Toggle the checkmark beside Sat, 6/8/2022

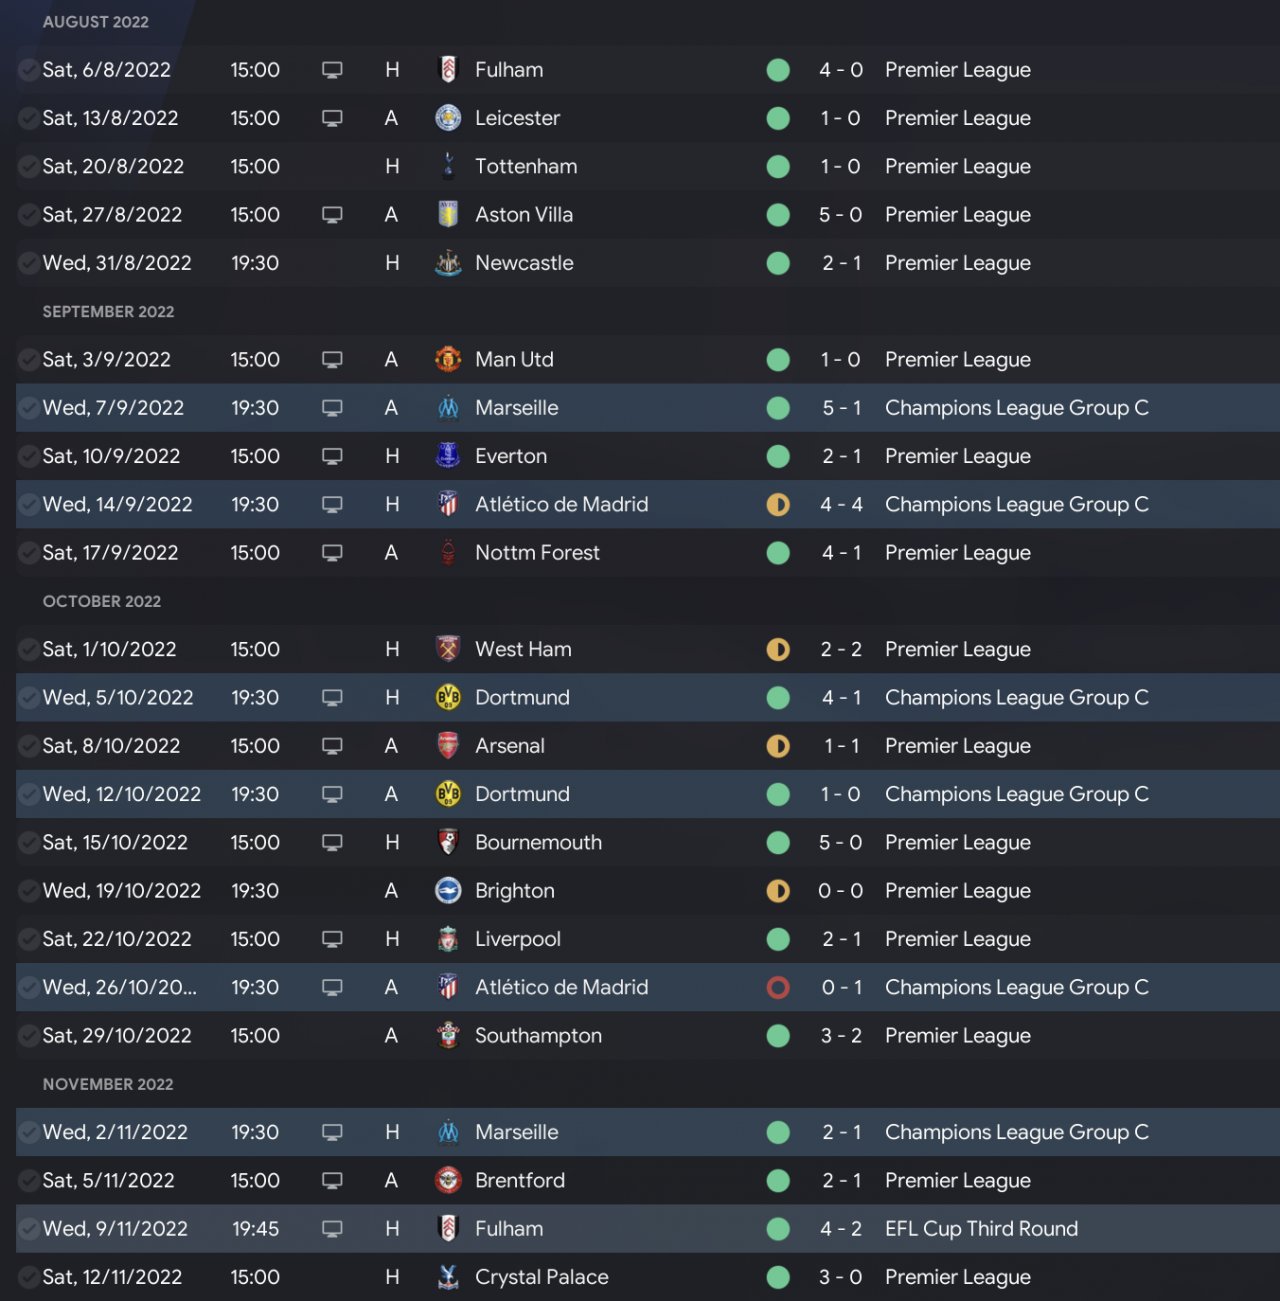click(29, 70)
